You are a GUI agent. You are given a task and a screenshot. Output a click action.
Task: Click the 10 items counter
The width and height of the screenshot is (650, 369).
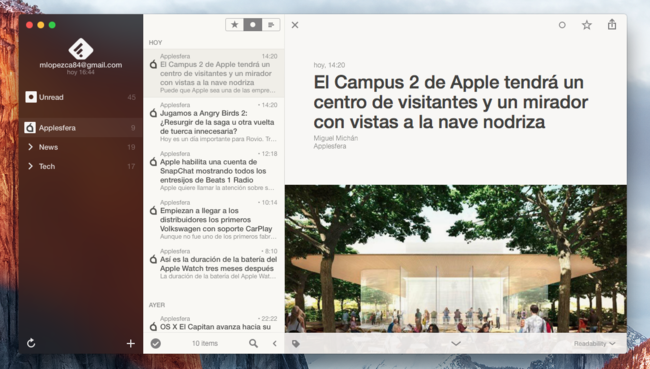tap(205, 343)
